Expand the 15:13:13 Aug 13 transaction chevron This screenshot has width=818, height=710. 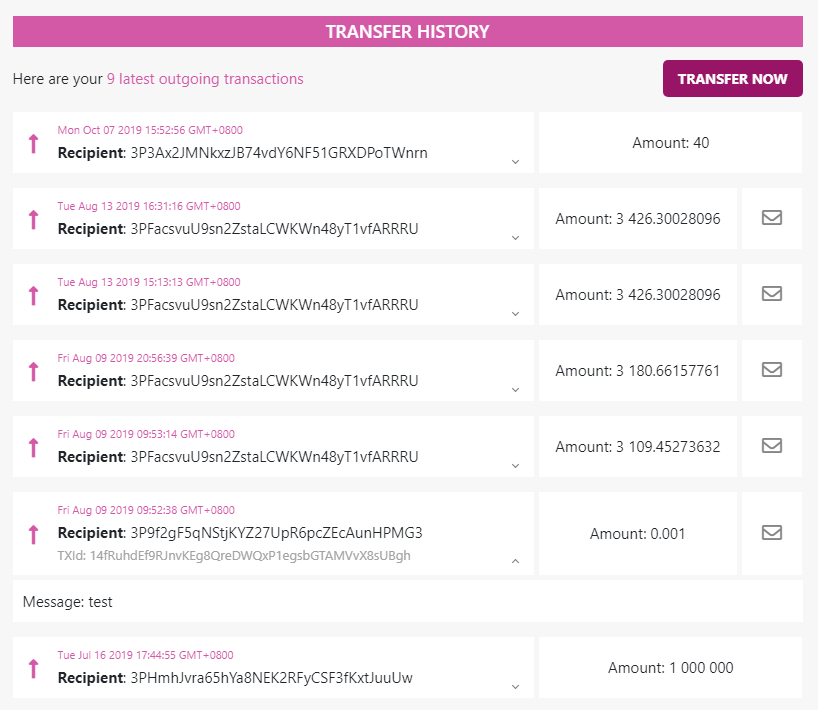(515, 314)
